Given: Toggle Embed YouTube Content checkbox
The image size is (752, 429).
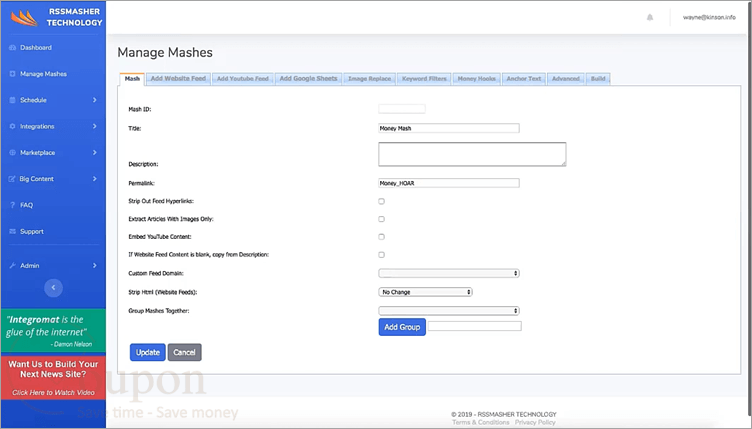Looking at the screenshot, I should pyautogui.click(x=381, y=237).
